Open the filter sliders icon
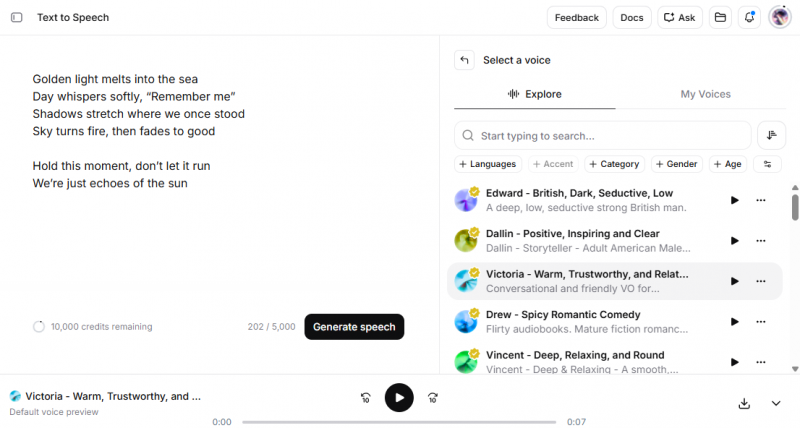 pos(767,164)
